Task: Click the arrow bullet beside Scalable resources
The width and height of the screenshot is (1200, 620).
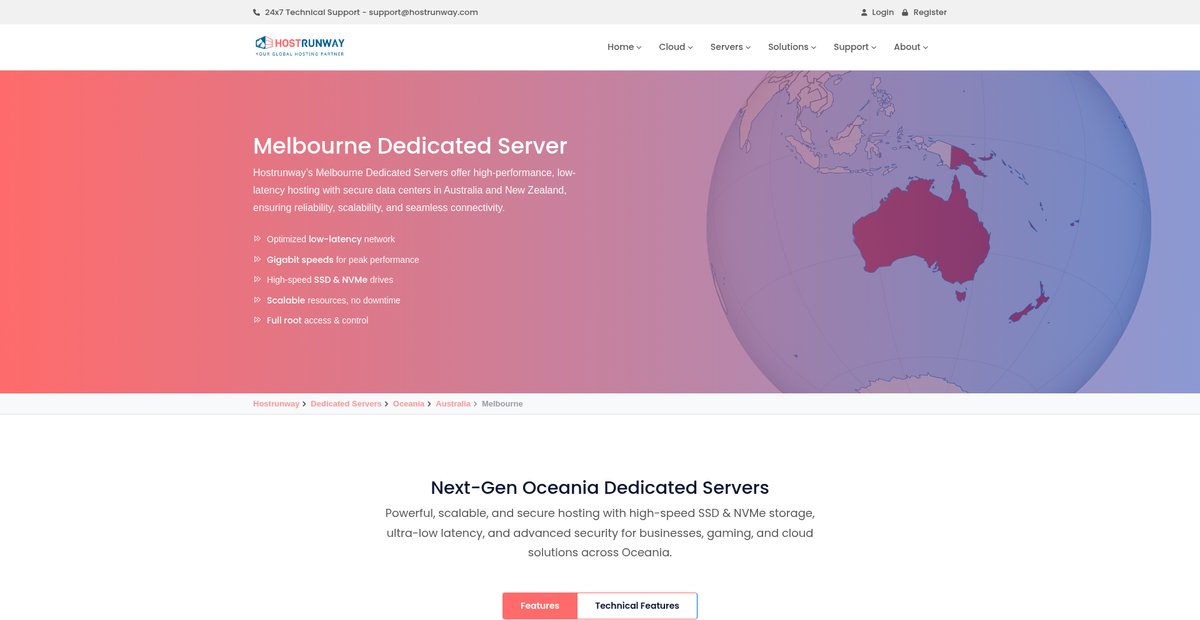Action: [x=257, y=300]
